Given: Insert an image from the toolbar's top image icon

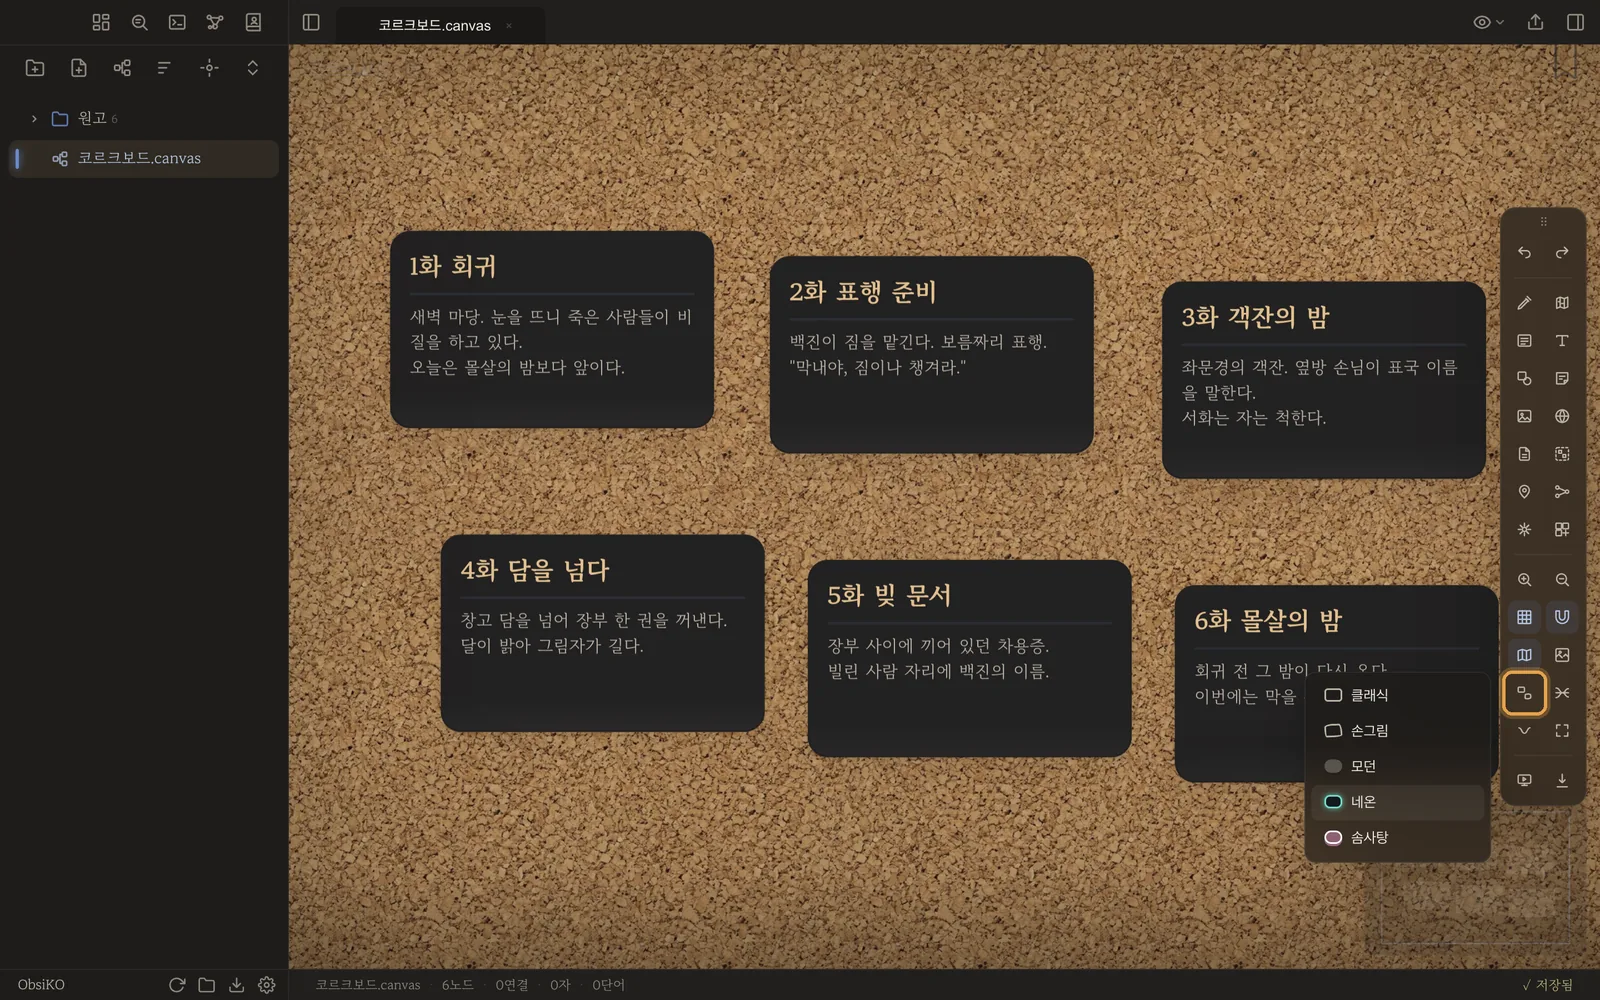Looking at the screenshot, I should pos(1524,416).
